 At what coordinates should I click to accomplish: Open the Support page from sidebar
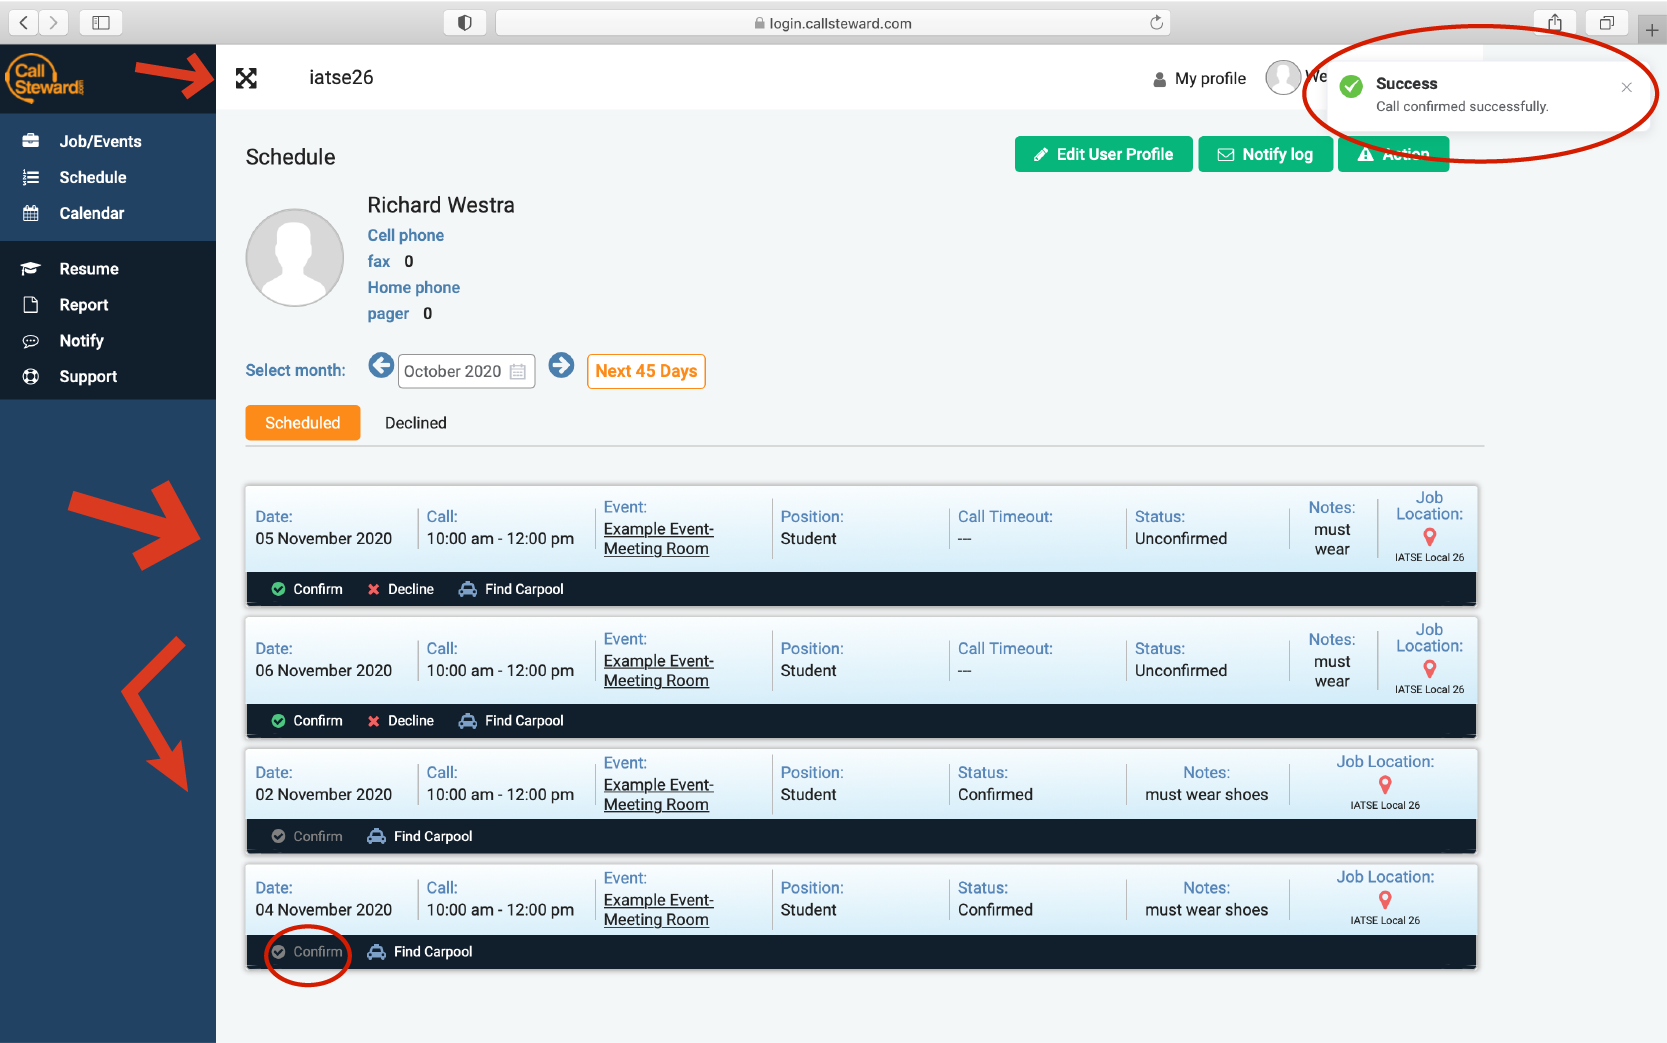click(x=88, y=376)
